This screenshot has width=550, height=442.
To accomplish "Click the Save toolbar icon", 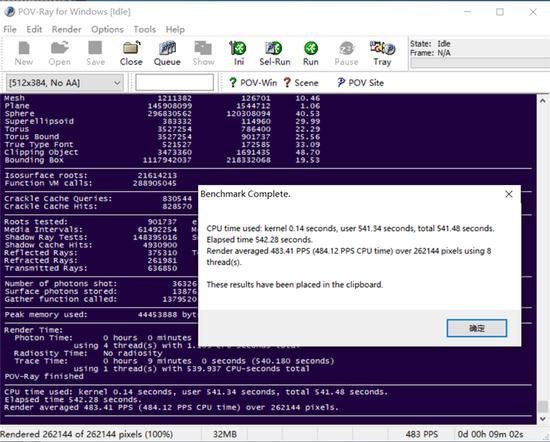I will [x=95, y=53].
